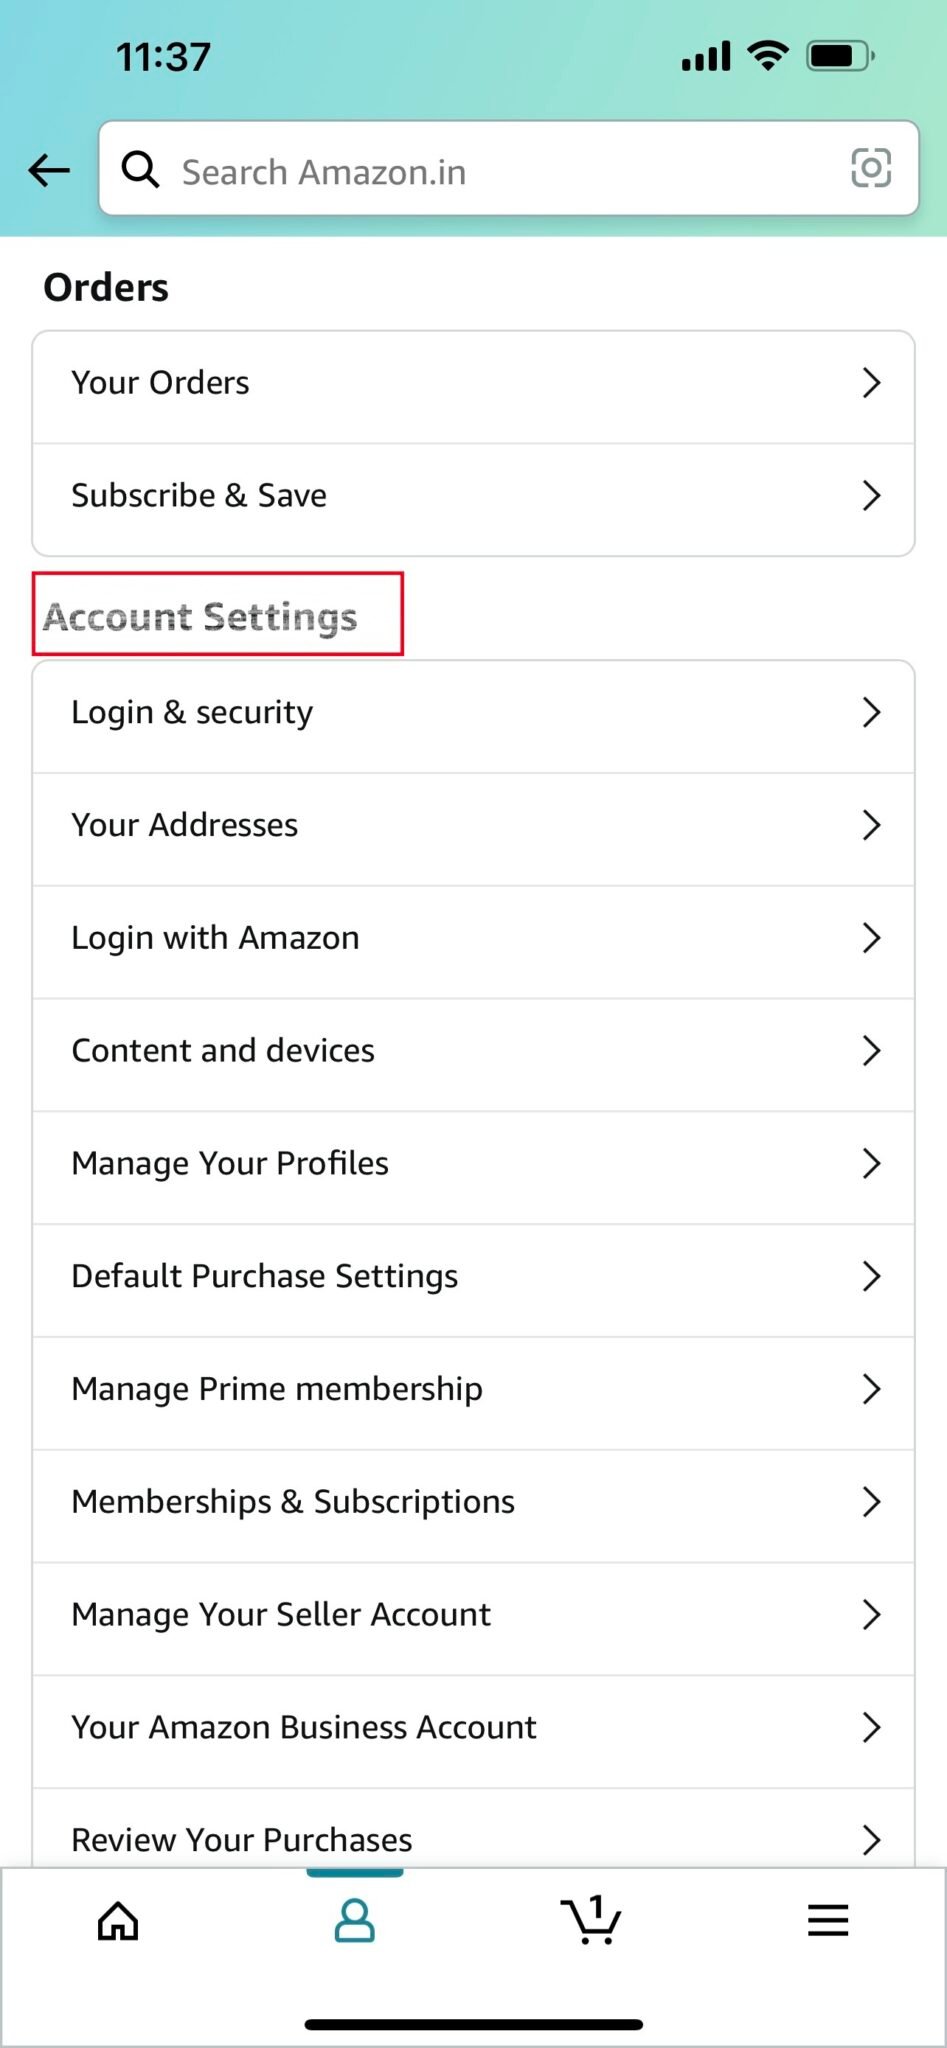
Task: Tap the Home icon in bottom navigation
Action: pos(117,1920)
